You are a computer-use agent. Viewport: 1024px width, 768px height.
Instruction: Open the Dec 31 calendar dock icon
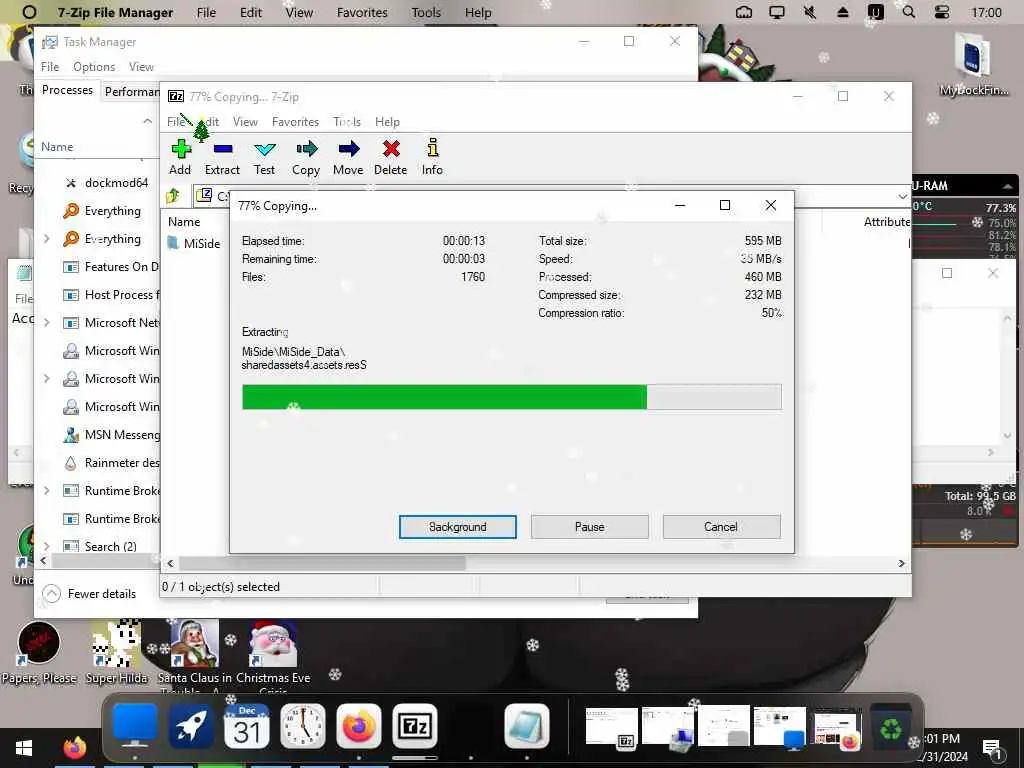click(246, 726)
